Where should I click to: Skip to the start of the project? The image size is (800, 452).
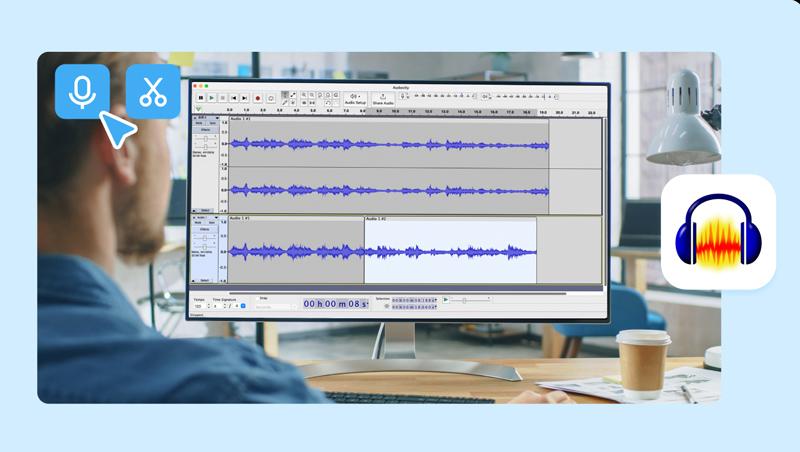tap(234, 98)
